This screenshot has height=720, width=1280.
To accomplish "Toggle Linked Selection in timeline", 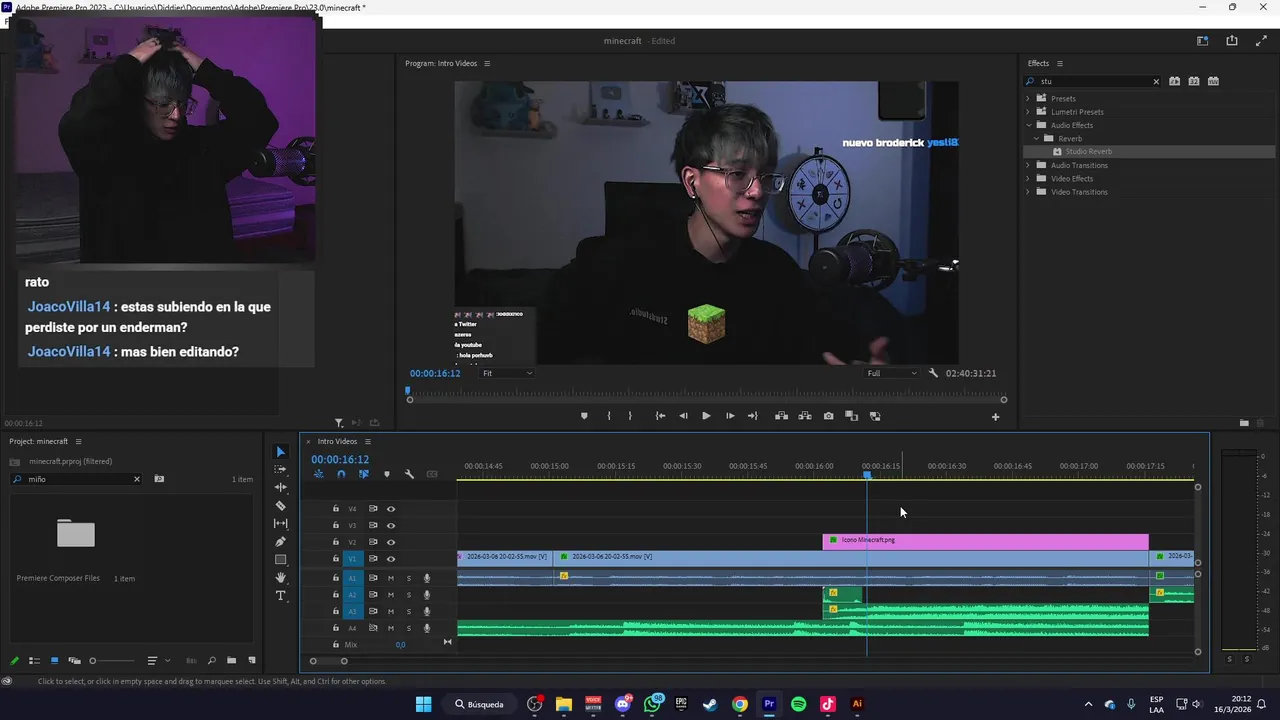I will (363, 474).
